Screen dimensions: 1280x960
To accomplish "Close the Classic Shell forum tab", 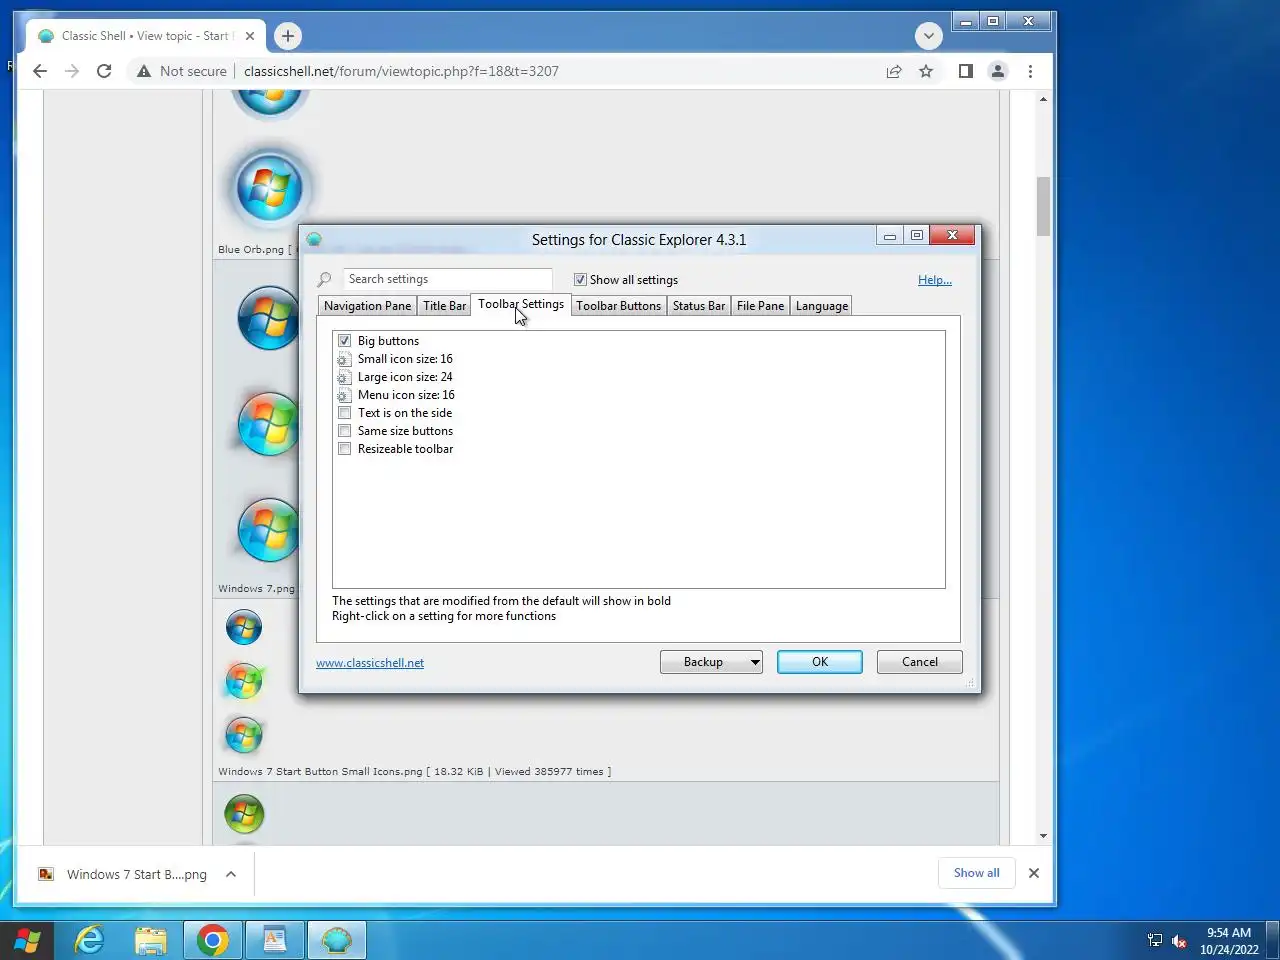I will click(x=250, y=36).
